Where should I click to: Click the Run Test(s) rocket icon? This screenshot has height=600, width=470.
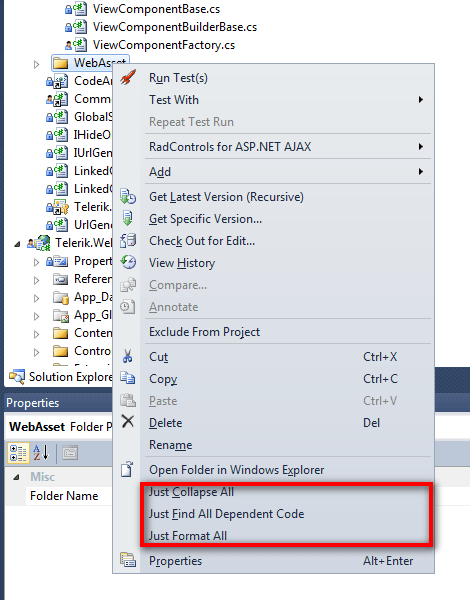128,78
